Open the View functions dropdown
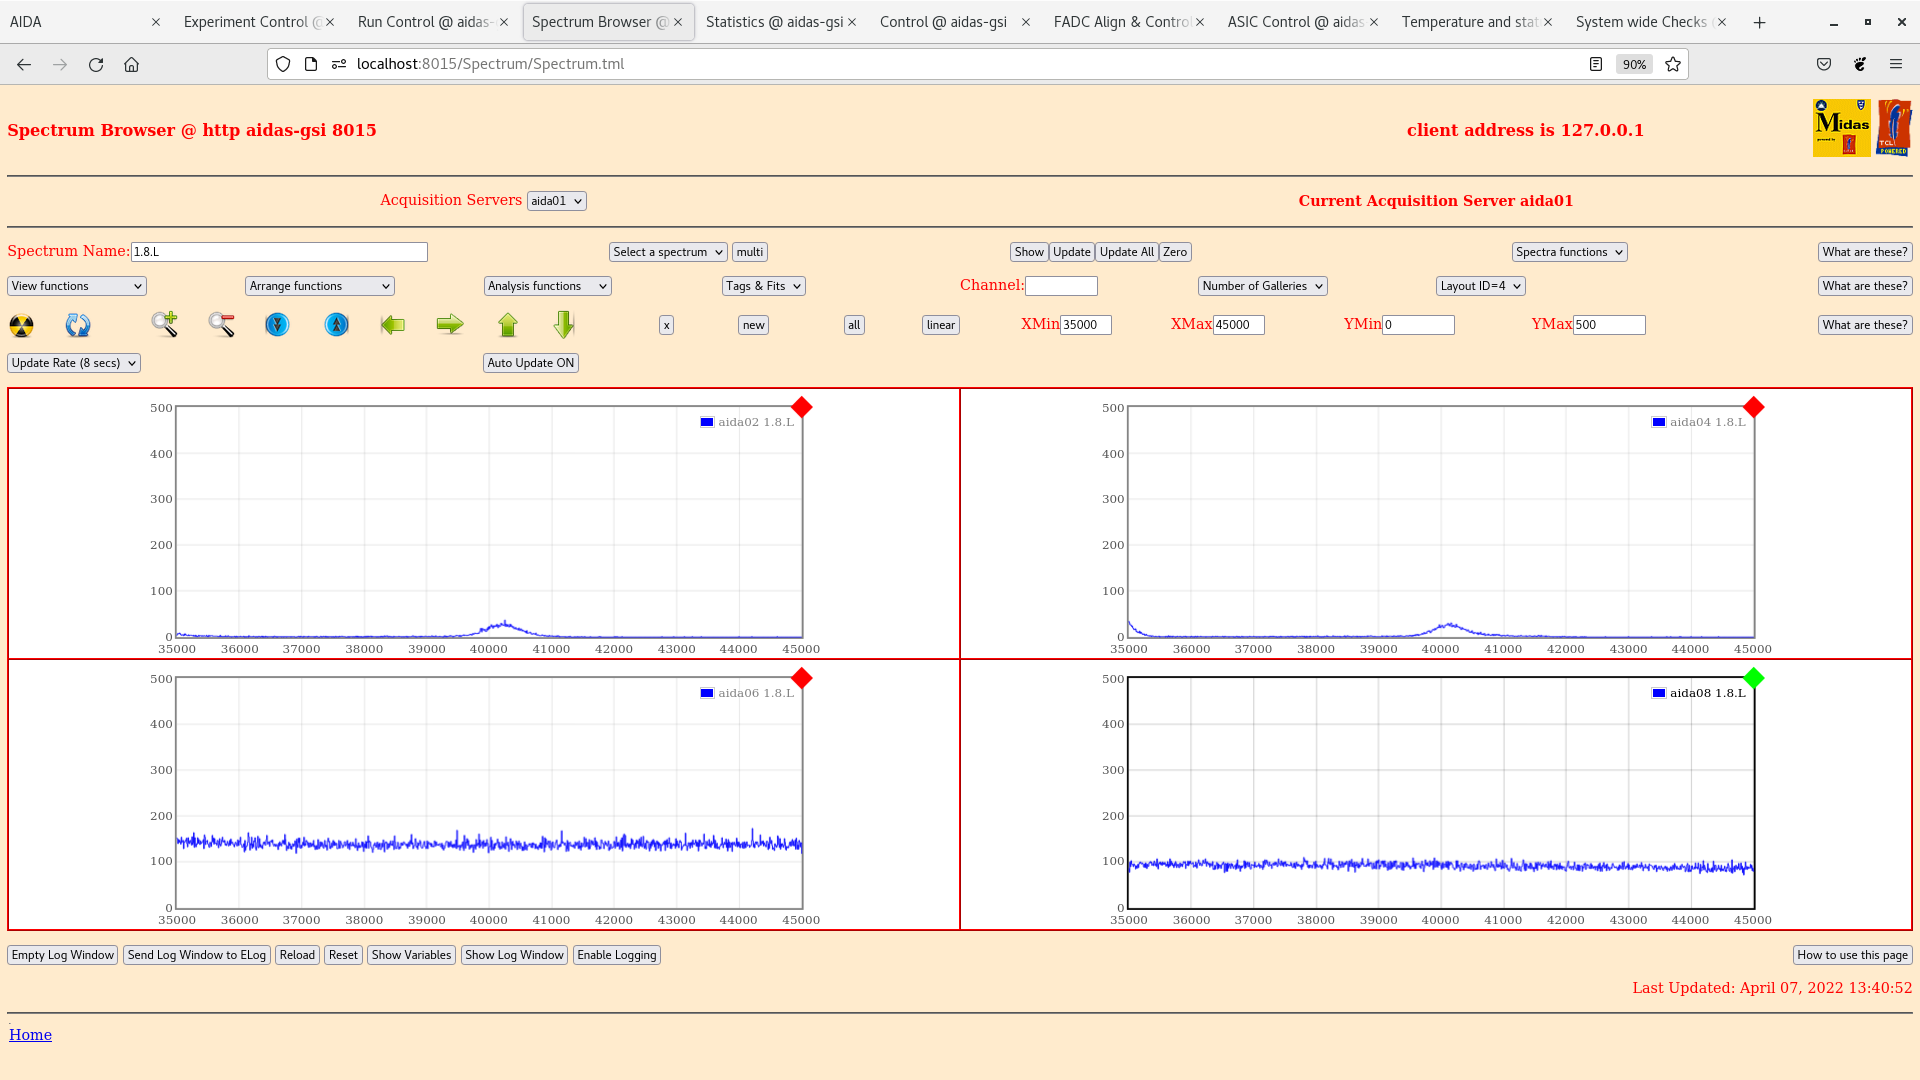The image size is (1920, 1080). click(x=77, y=286)
